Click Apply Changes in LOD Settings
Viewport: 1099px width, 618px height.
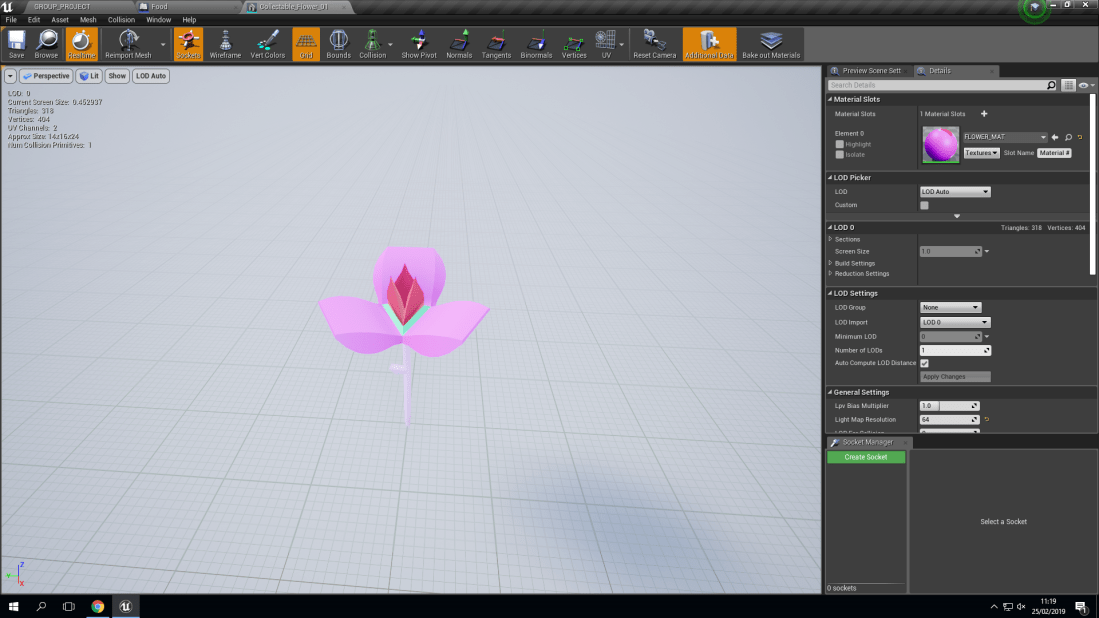[x=955, y=376]
